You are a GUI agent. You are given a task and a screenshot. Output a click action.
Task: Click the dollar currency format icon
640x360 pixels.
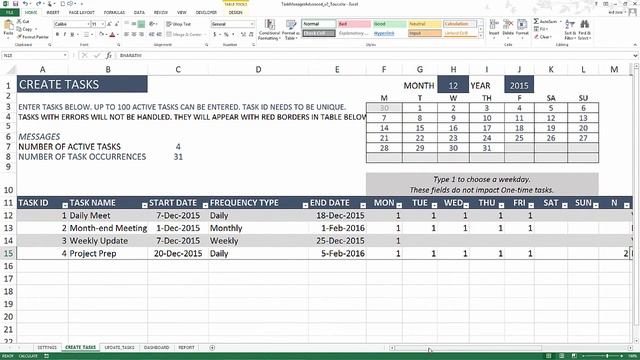pos(215,35)
